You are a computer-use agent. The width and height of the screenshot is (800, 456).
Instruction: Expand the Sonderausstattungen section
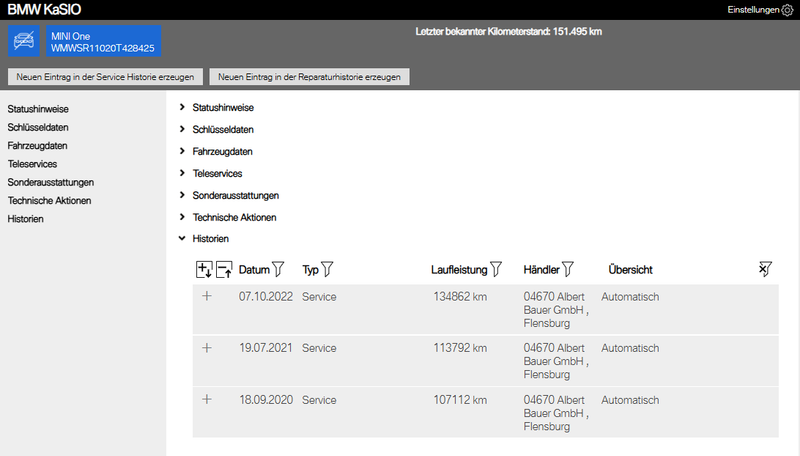tap(182, 195)
